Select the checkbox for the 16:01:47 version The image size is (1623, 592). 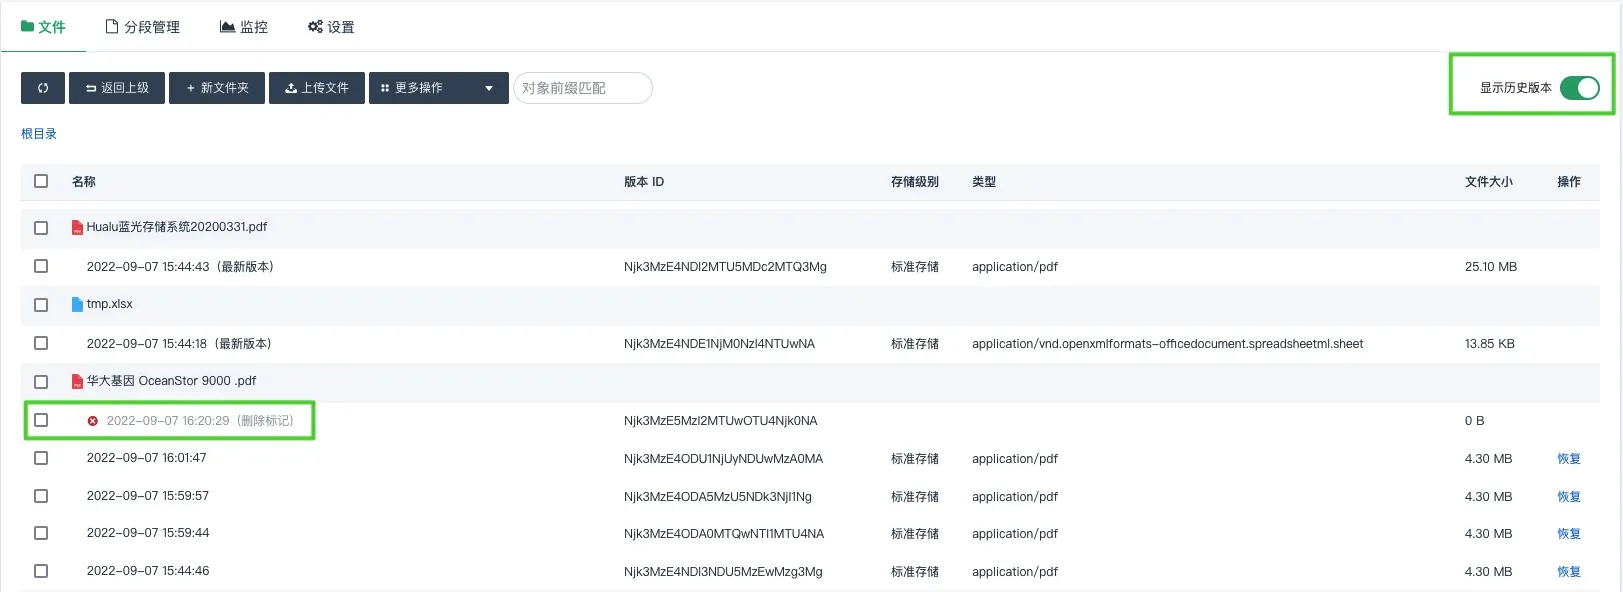[41, 458]
